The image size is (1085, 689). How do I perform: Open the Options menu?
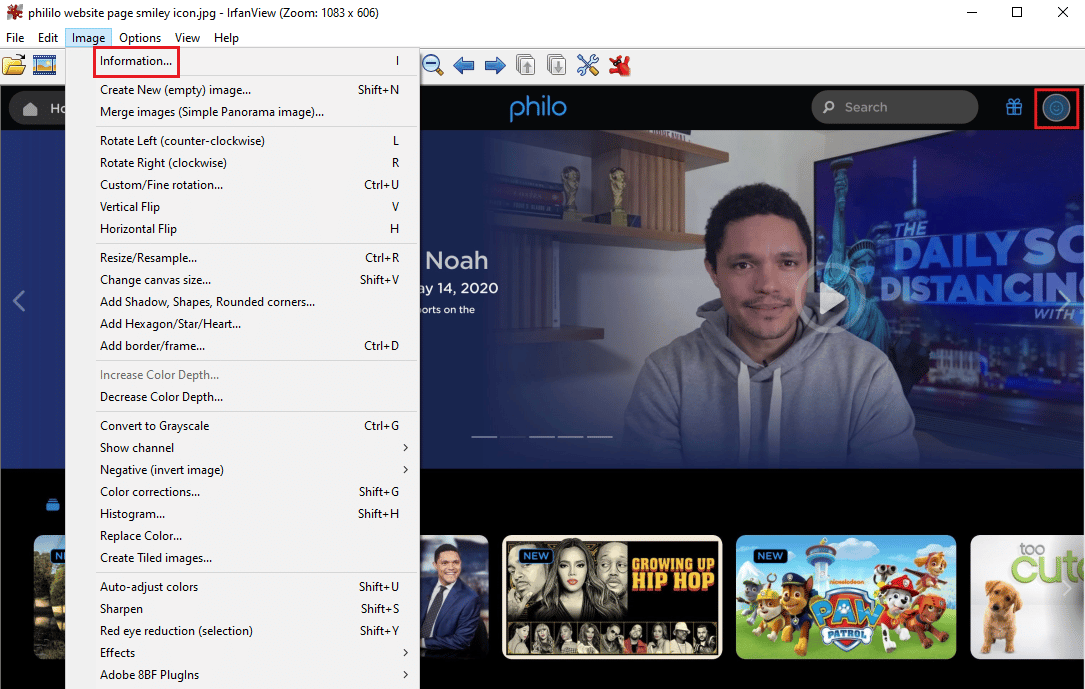(140, 38)
